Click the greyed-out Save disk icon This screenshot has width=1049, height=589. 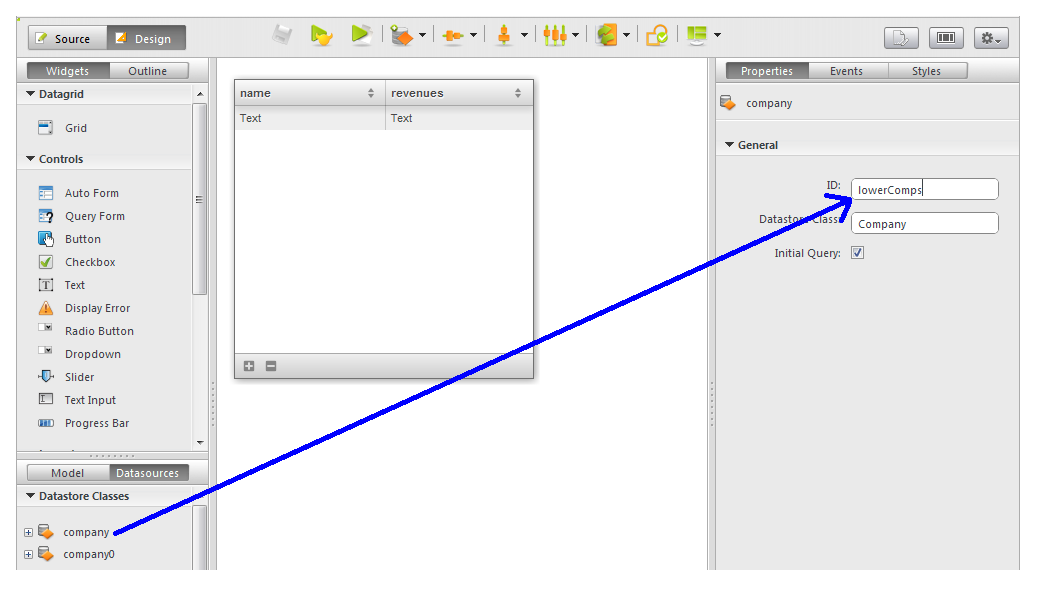coord(282,35)
